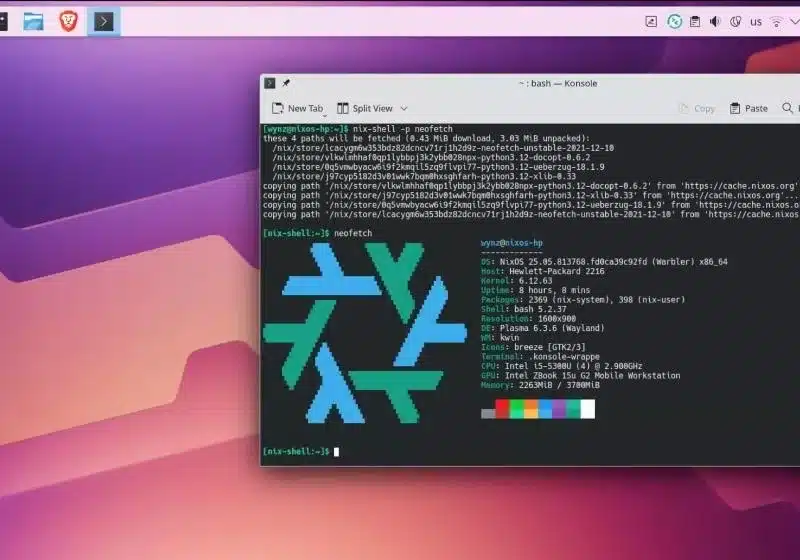Open the audio volume tray icon
800x560 pixels.
pos(715,21)
